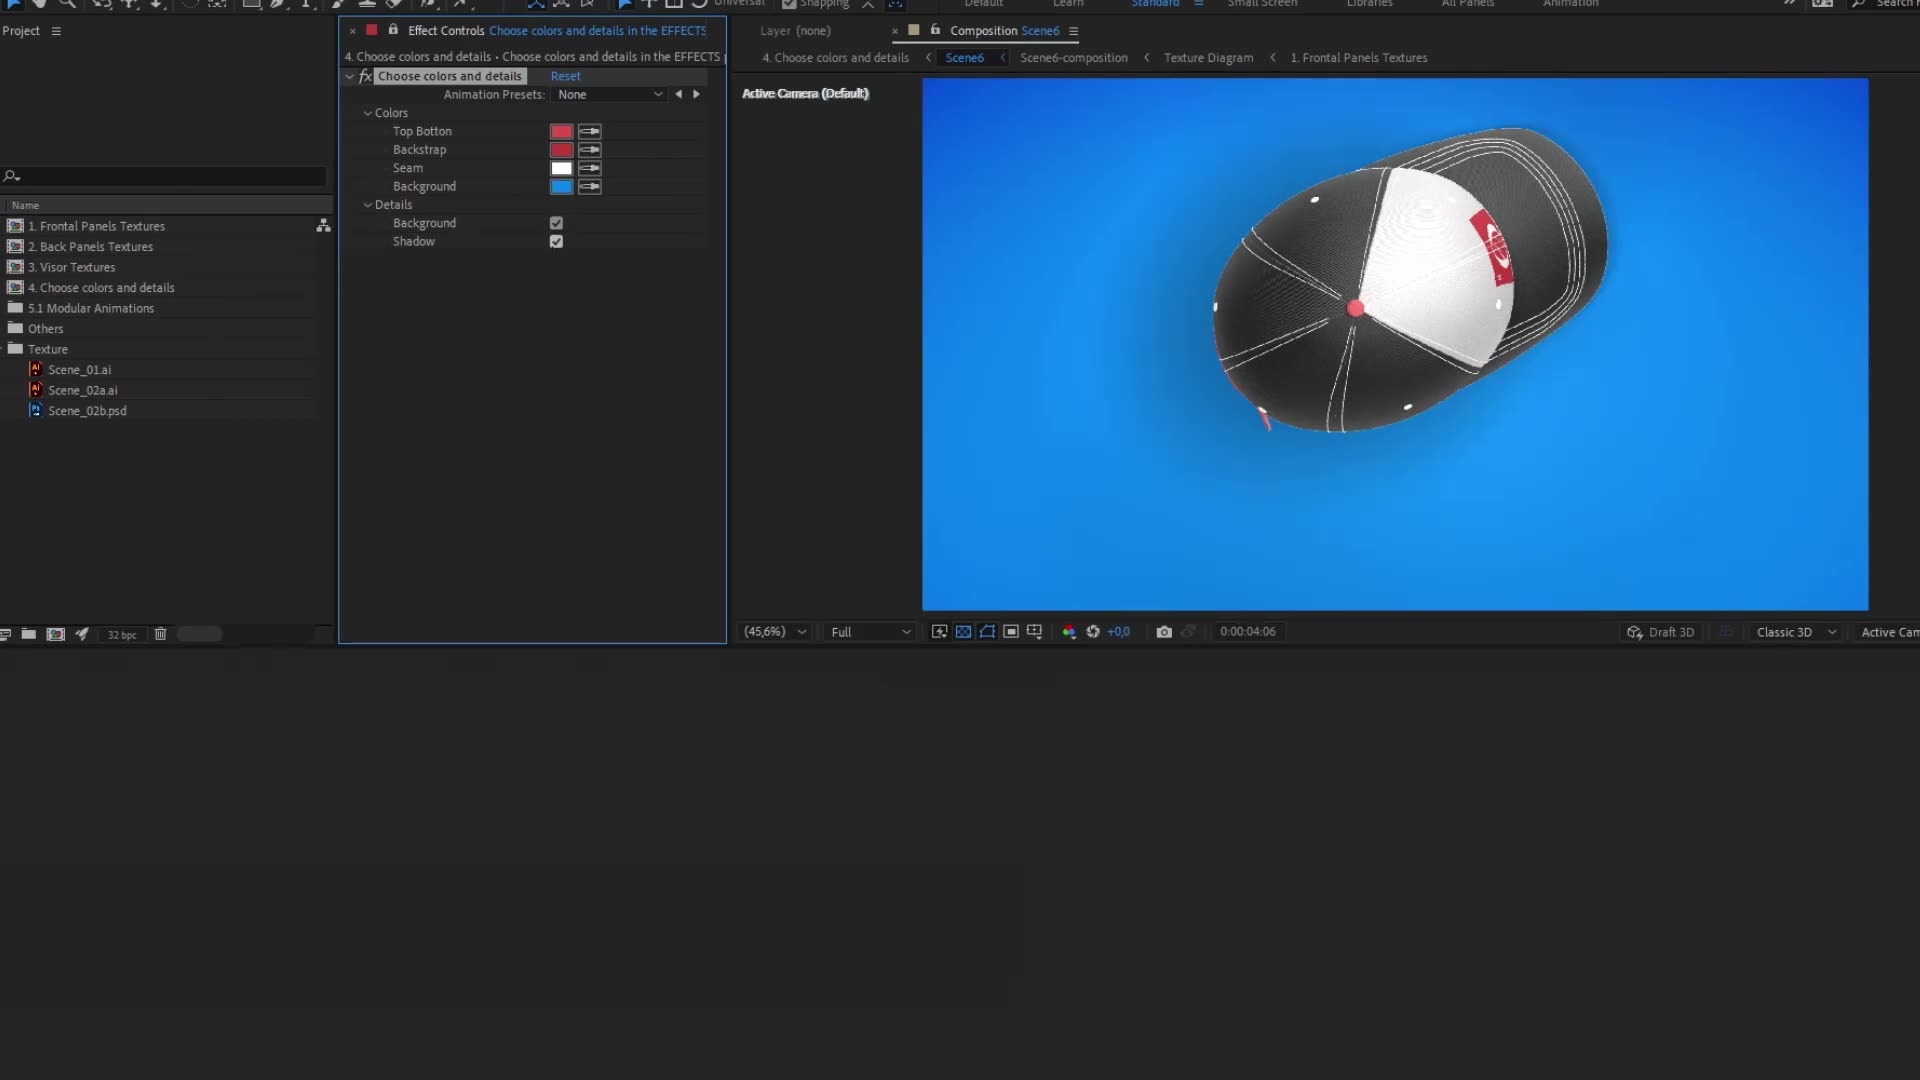Collapse the Colors property group
The image size is (1920, 1080).
[x=369, y=112]
